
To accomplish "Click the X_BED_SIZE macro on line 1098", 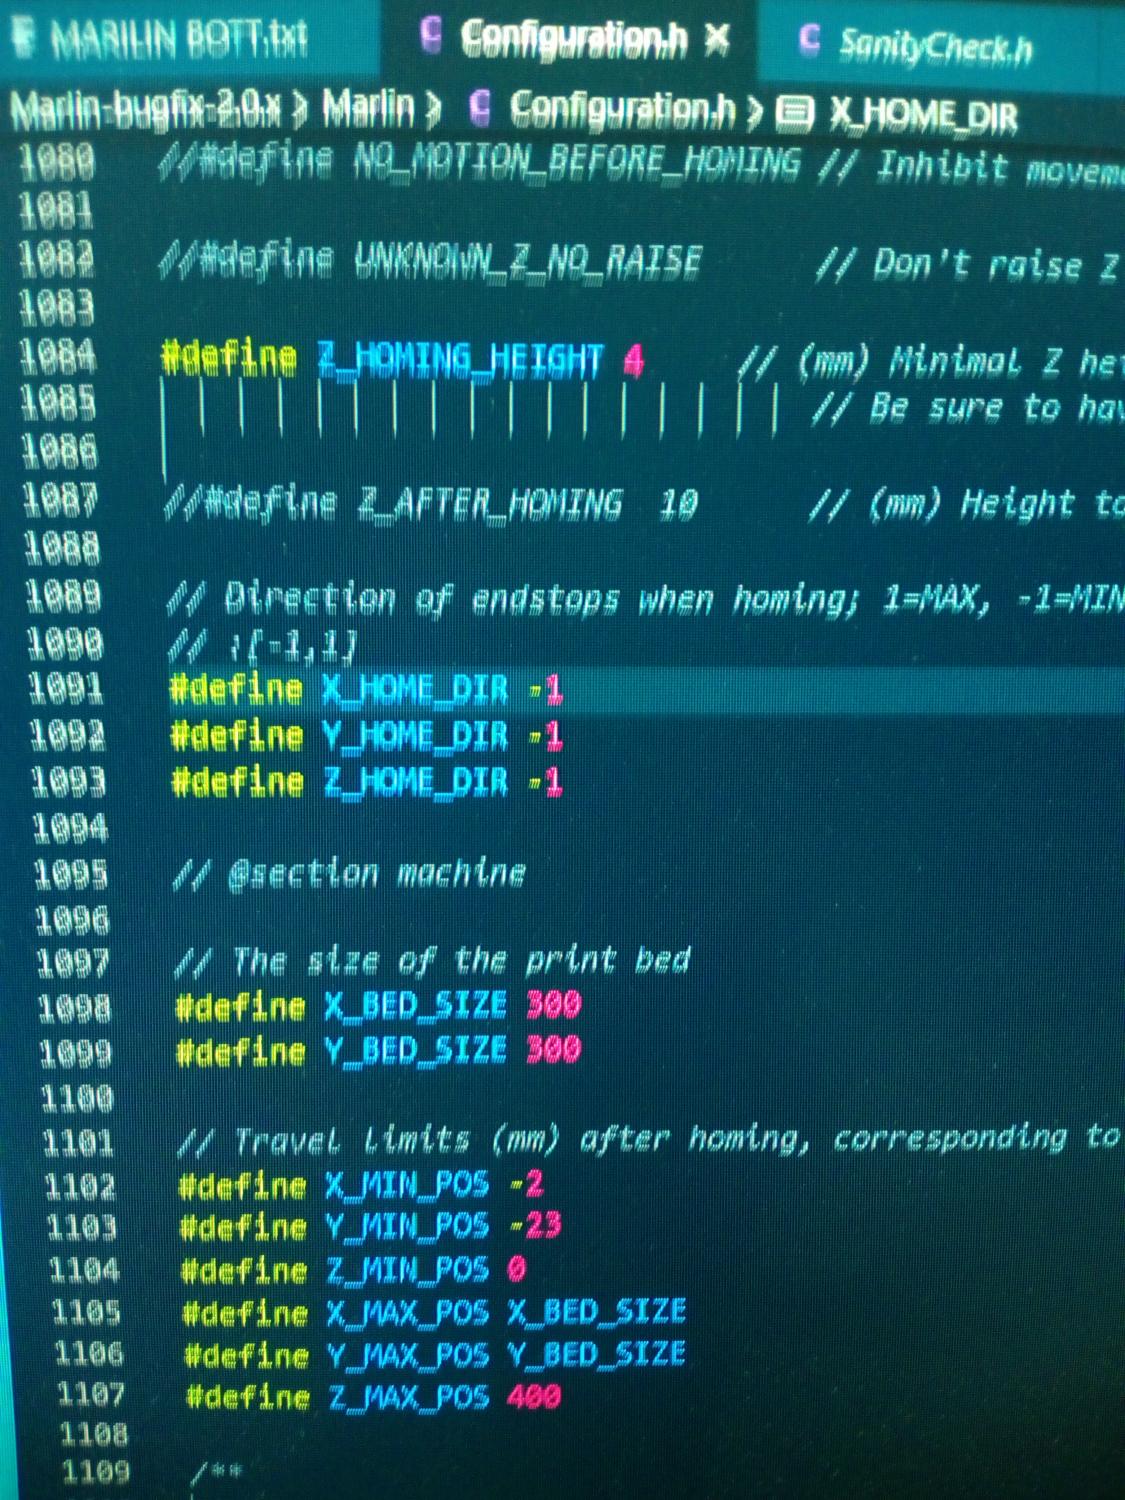I will [x=416, y=1005].
